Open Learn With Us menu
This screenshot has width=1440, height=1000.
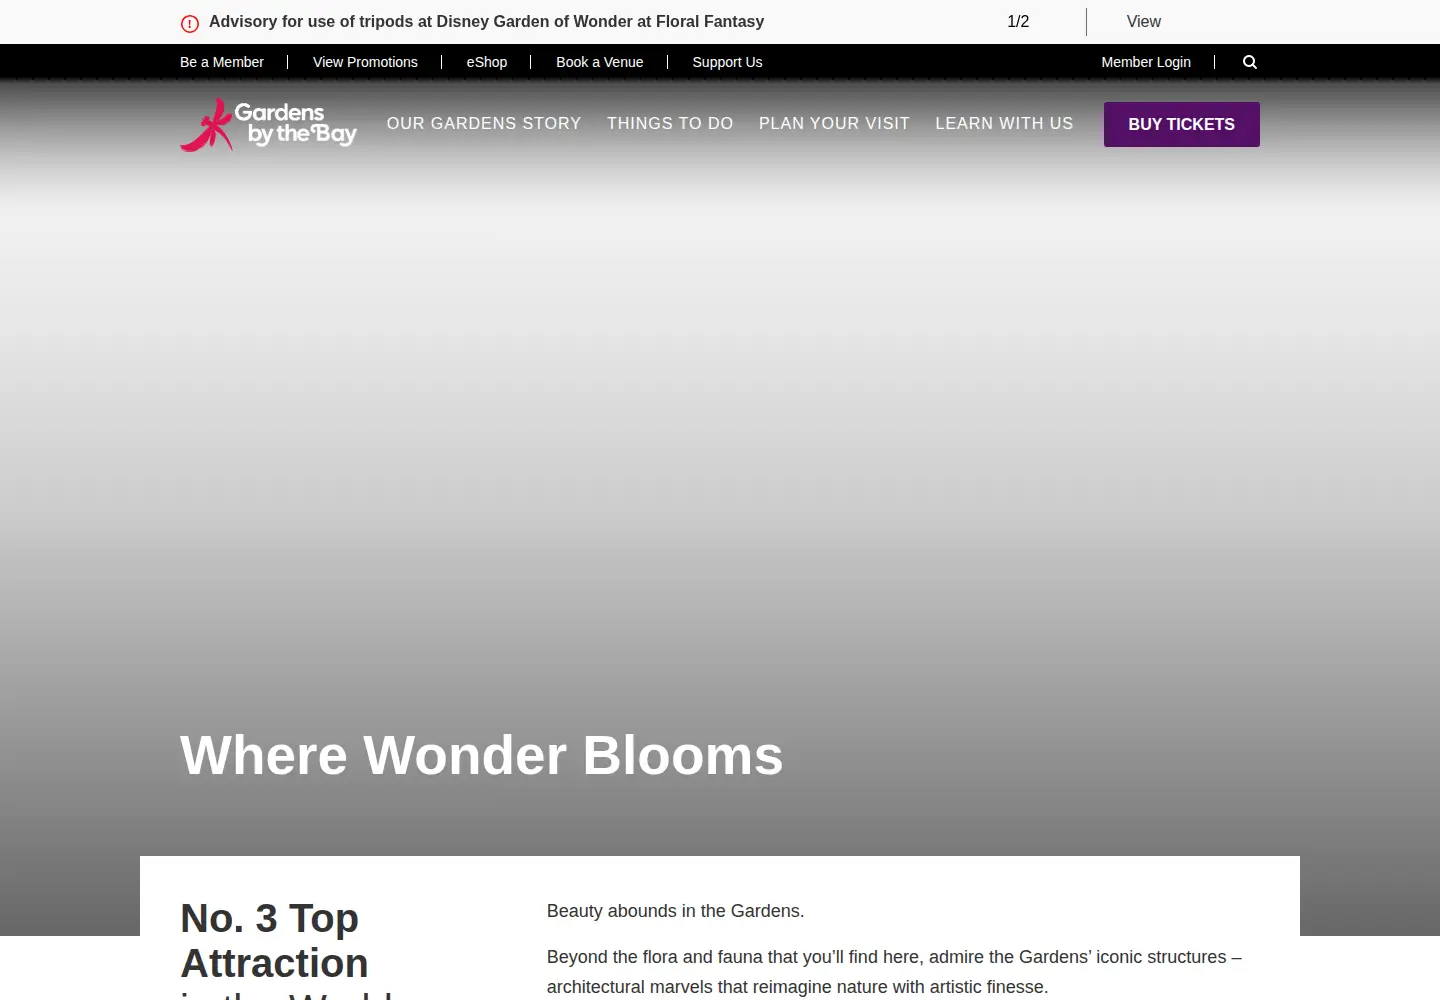[1004, 123]
